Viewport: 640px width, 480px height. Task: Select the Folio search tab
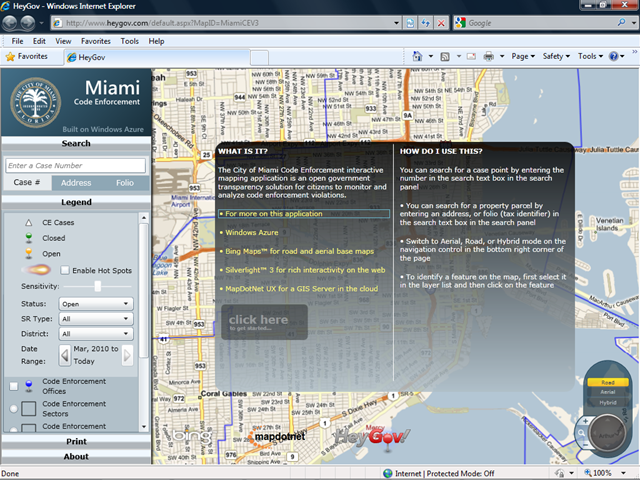[125, 183]
